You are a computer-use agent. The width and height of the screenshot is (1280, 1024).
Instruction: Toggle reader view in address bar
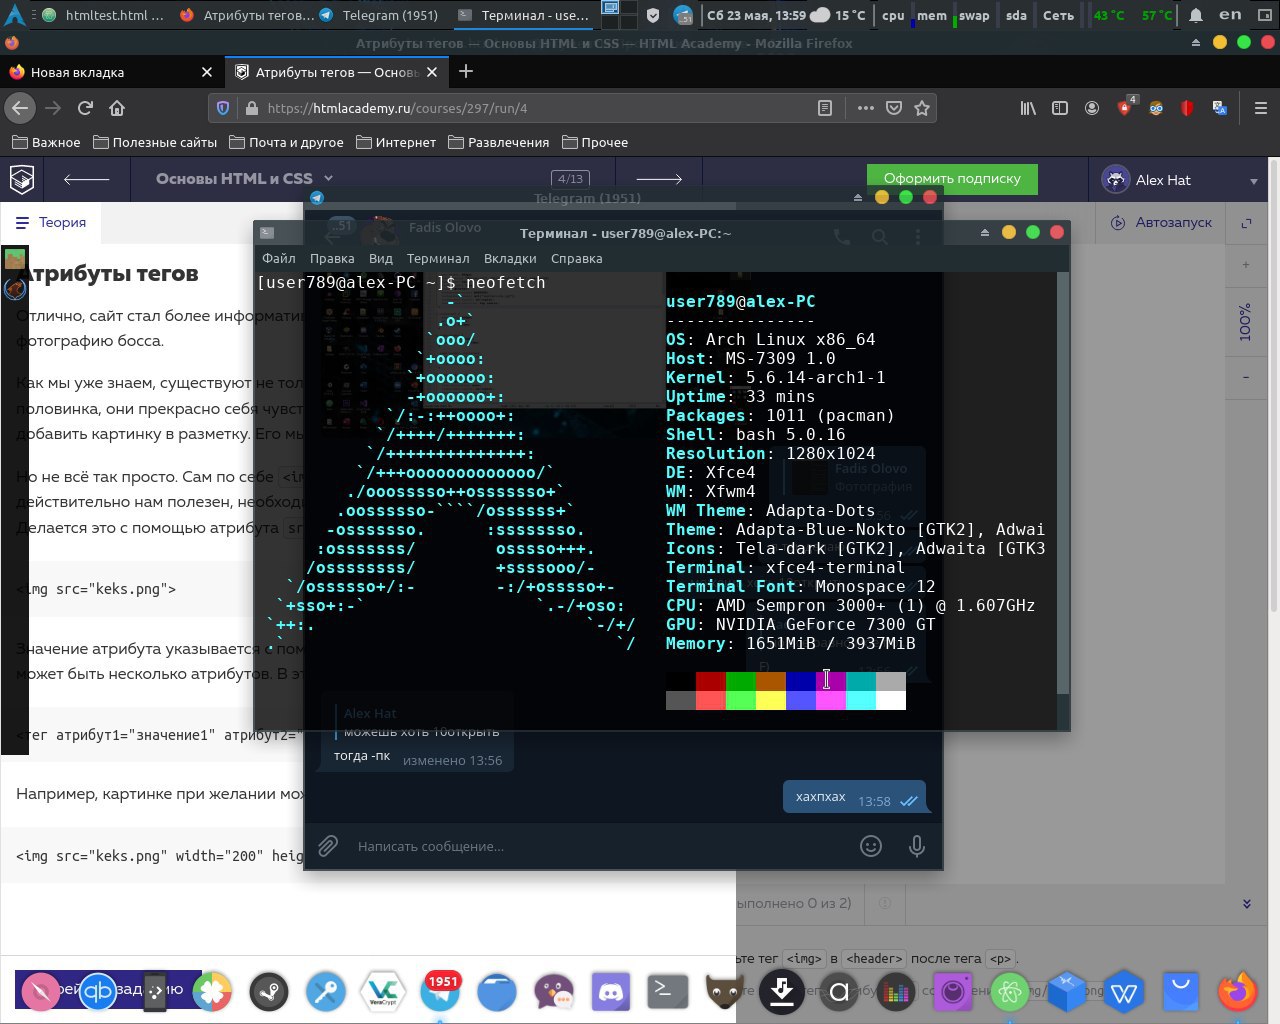(x=825, y=108)
